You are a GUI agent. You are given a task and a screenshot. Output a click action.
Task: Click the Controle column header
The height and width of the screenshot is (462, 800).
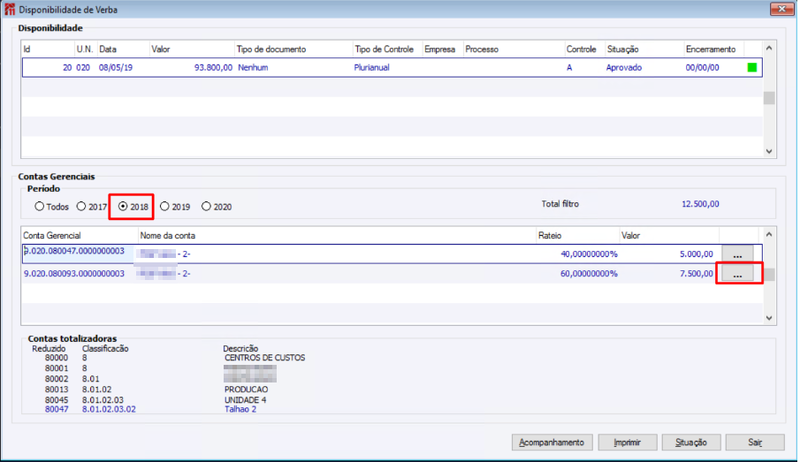coord(584,49)
